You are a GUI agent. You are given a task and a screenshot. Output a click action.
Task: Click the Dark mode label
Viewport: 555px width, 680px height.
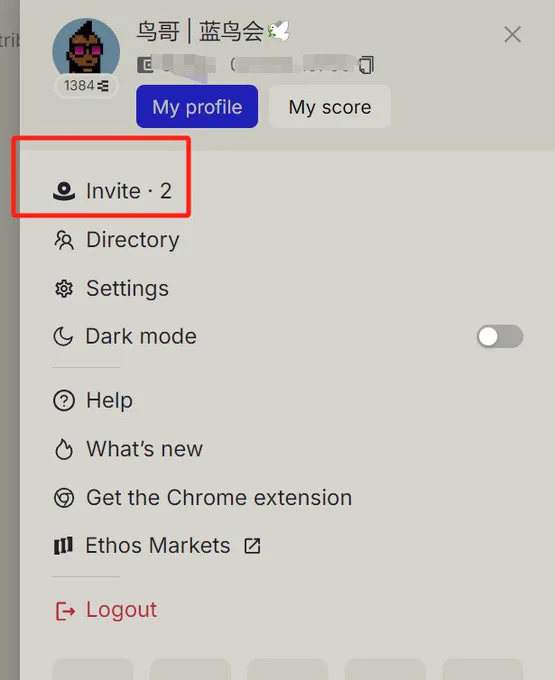tap(141, 336)
